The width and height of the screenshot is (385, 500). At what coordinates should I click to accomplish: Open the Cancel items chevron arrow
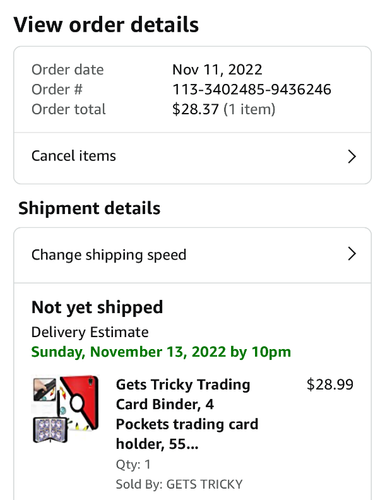(352, 156)
